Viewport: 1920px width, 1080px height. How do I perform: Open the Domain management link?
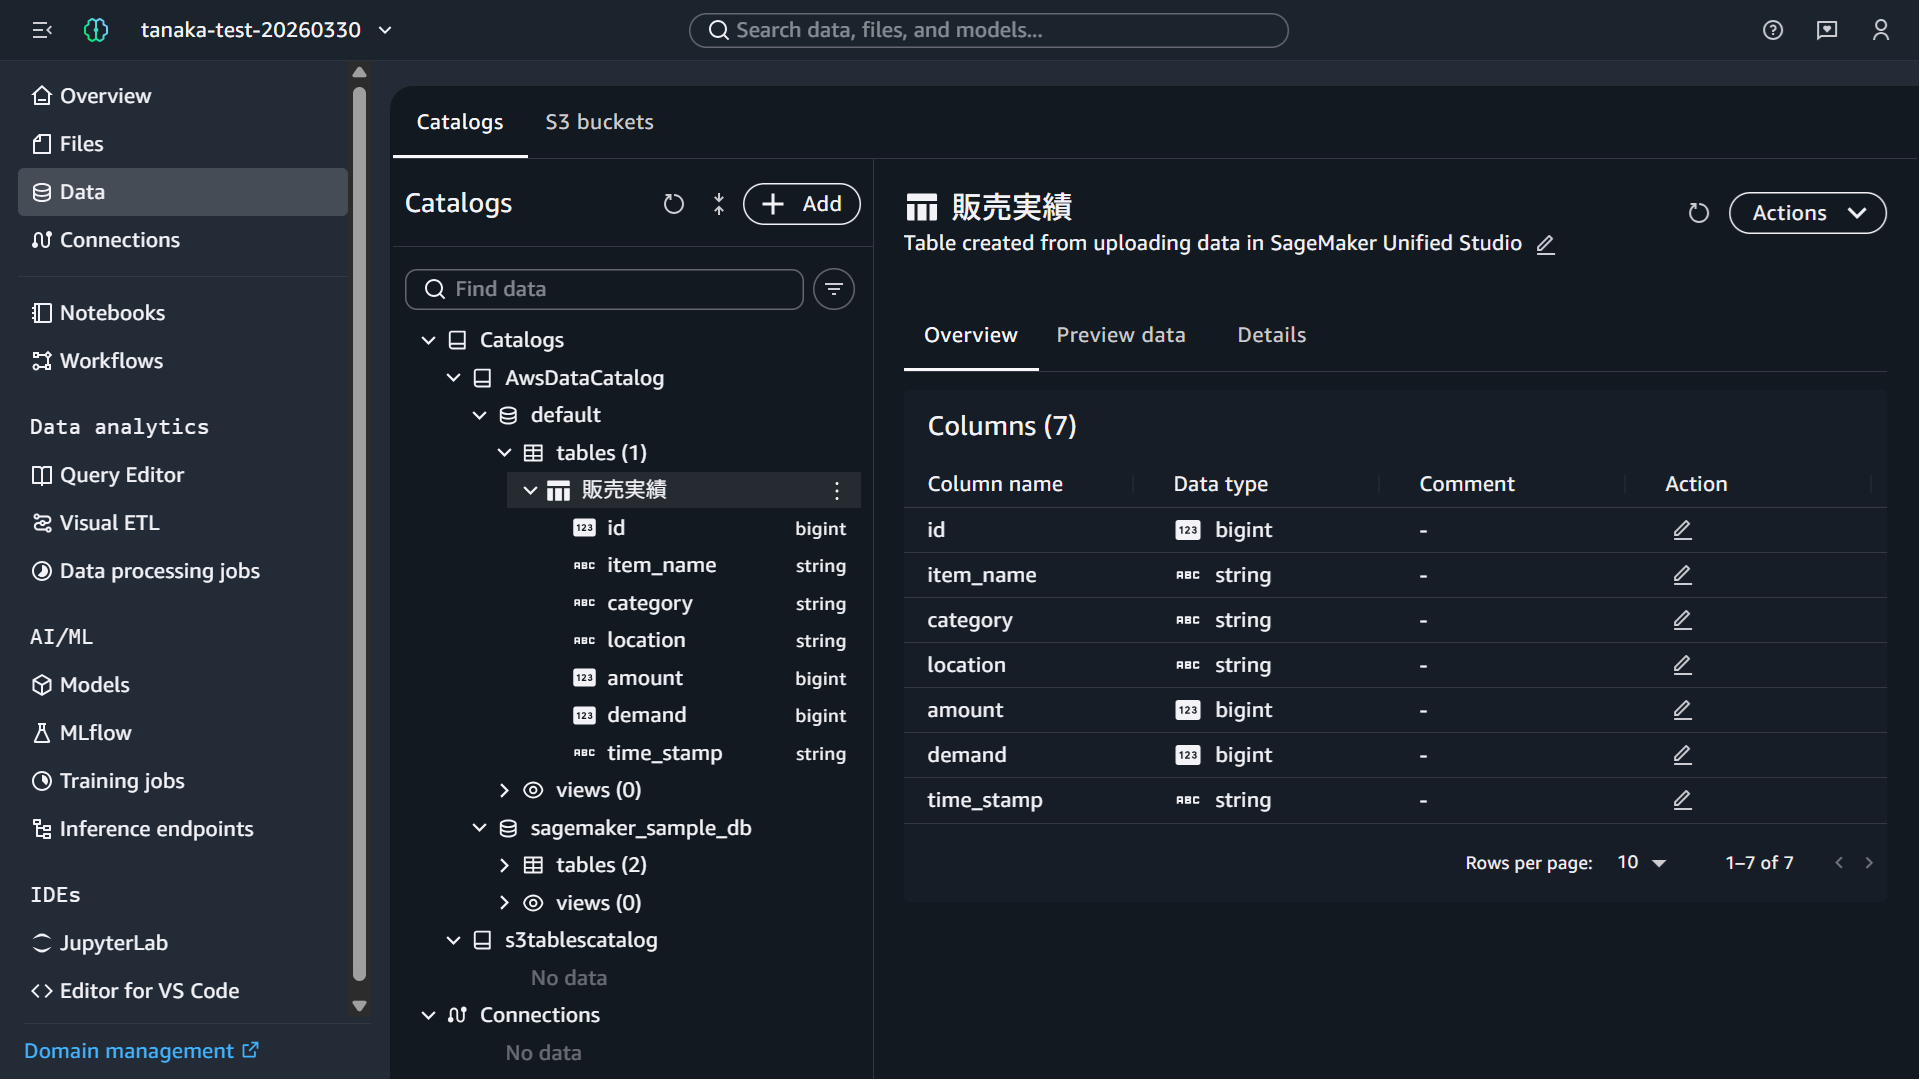click(x=141, y=1051)
